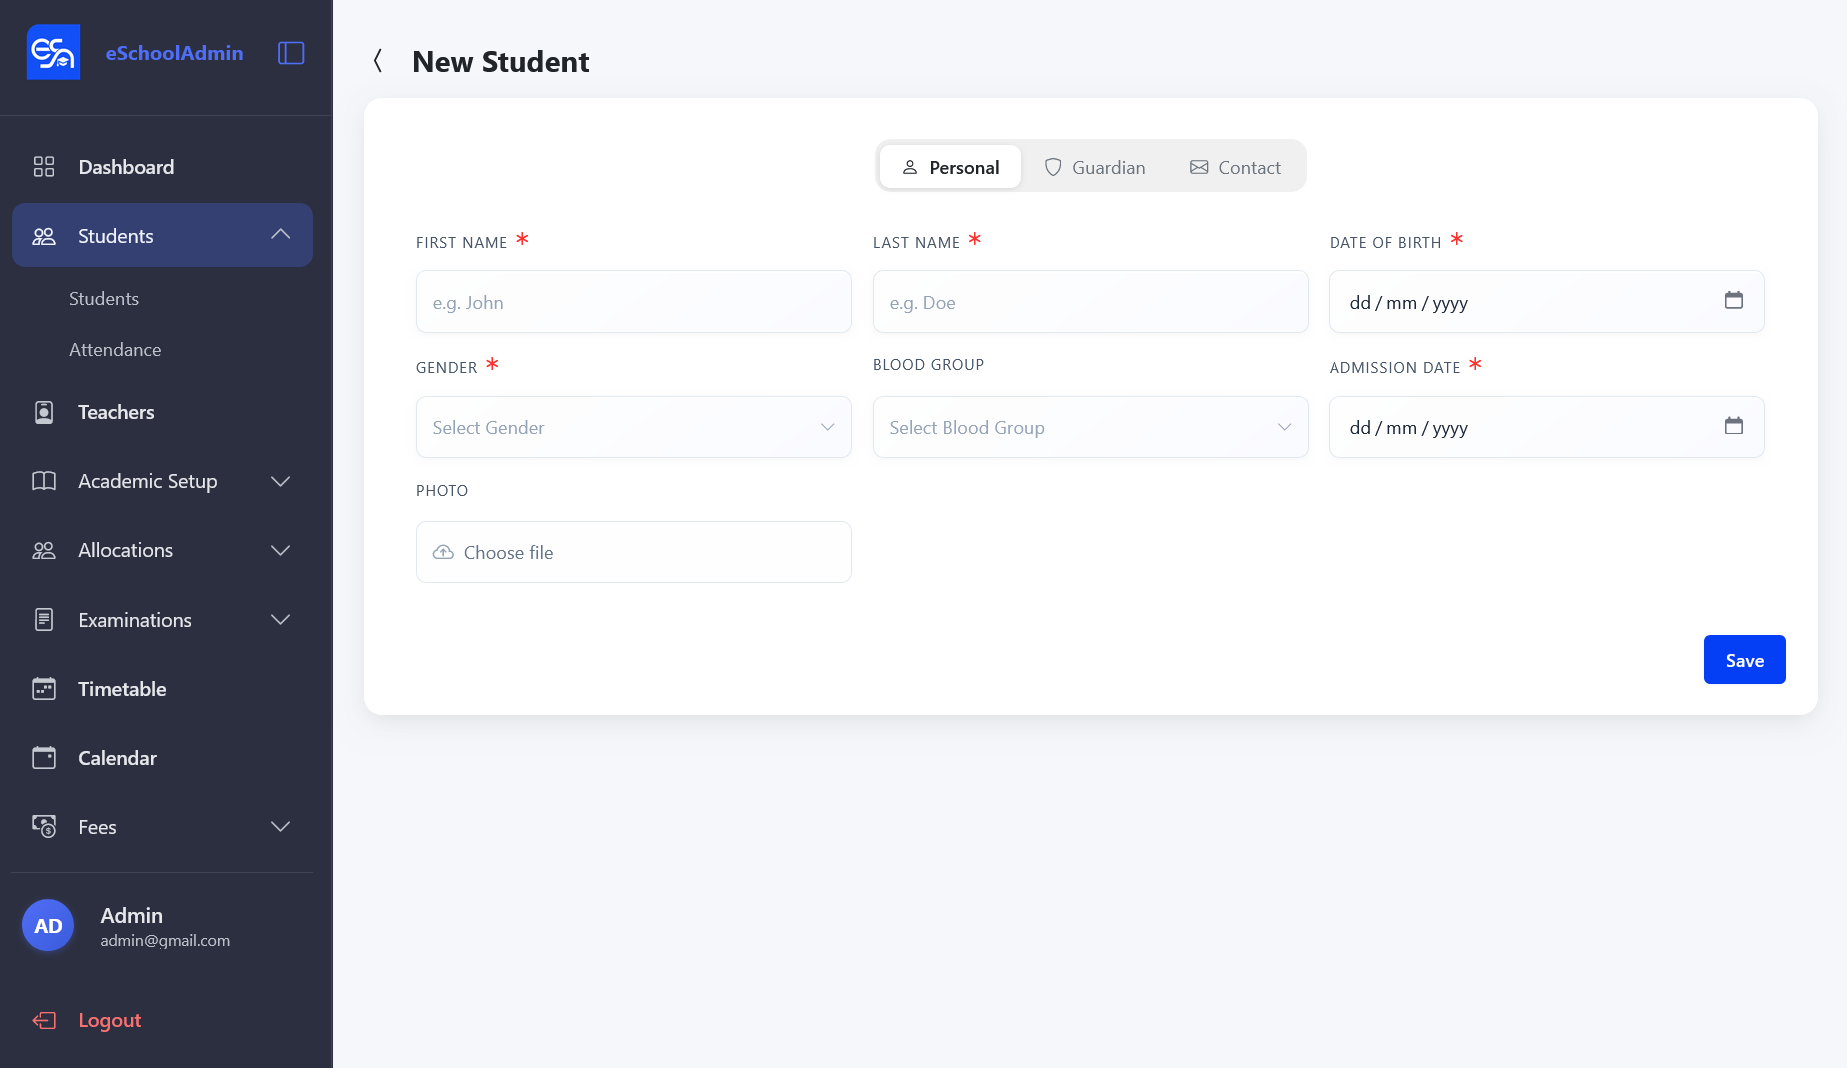Go back using the arrow beside New Student
Screen dimensions: 1848x1068
click(378, 61)
